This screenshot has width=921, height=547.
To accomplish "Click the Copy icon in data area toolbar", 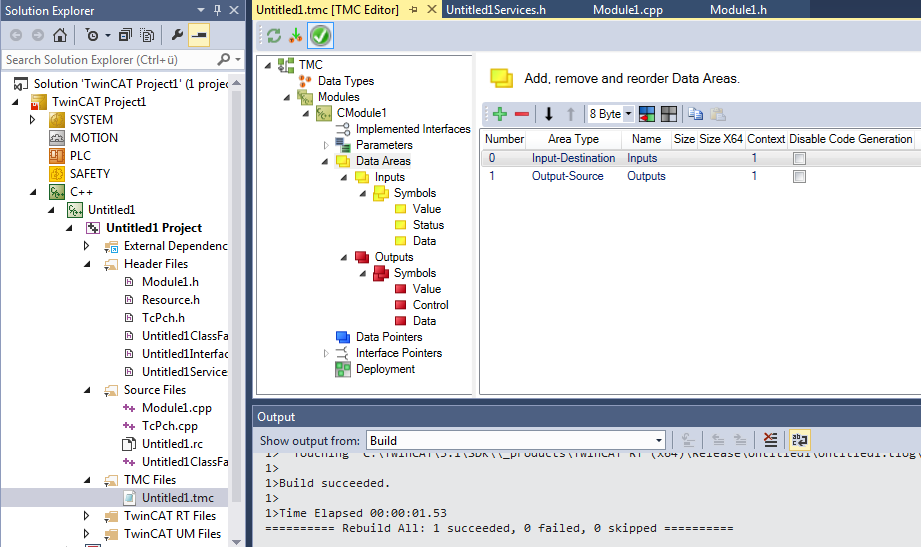I will tap(695, 114).
